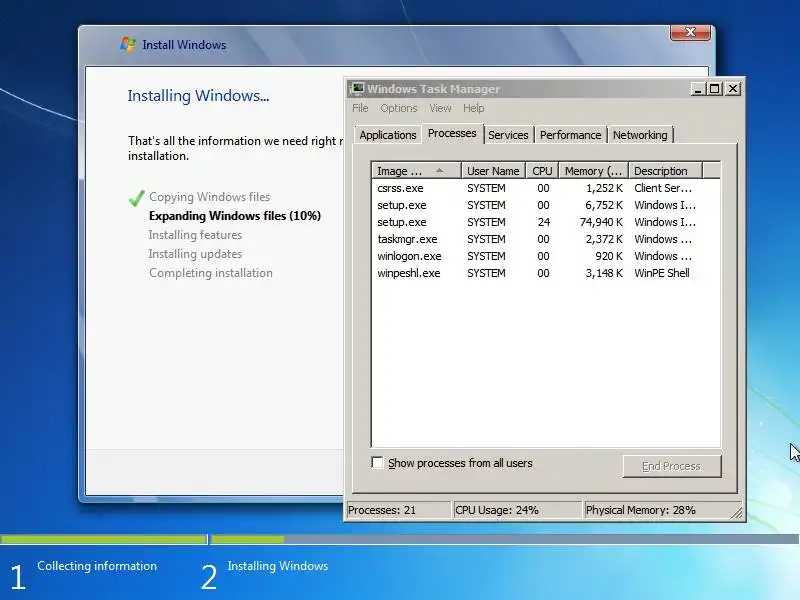Click the Client Ser... description cell

(x=663, y=188)
